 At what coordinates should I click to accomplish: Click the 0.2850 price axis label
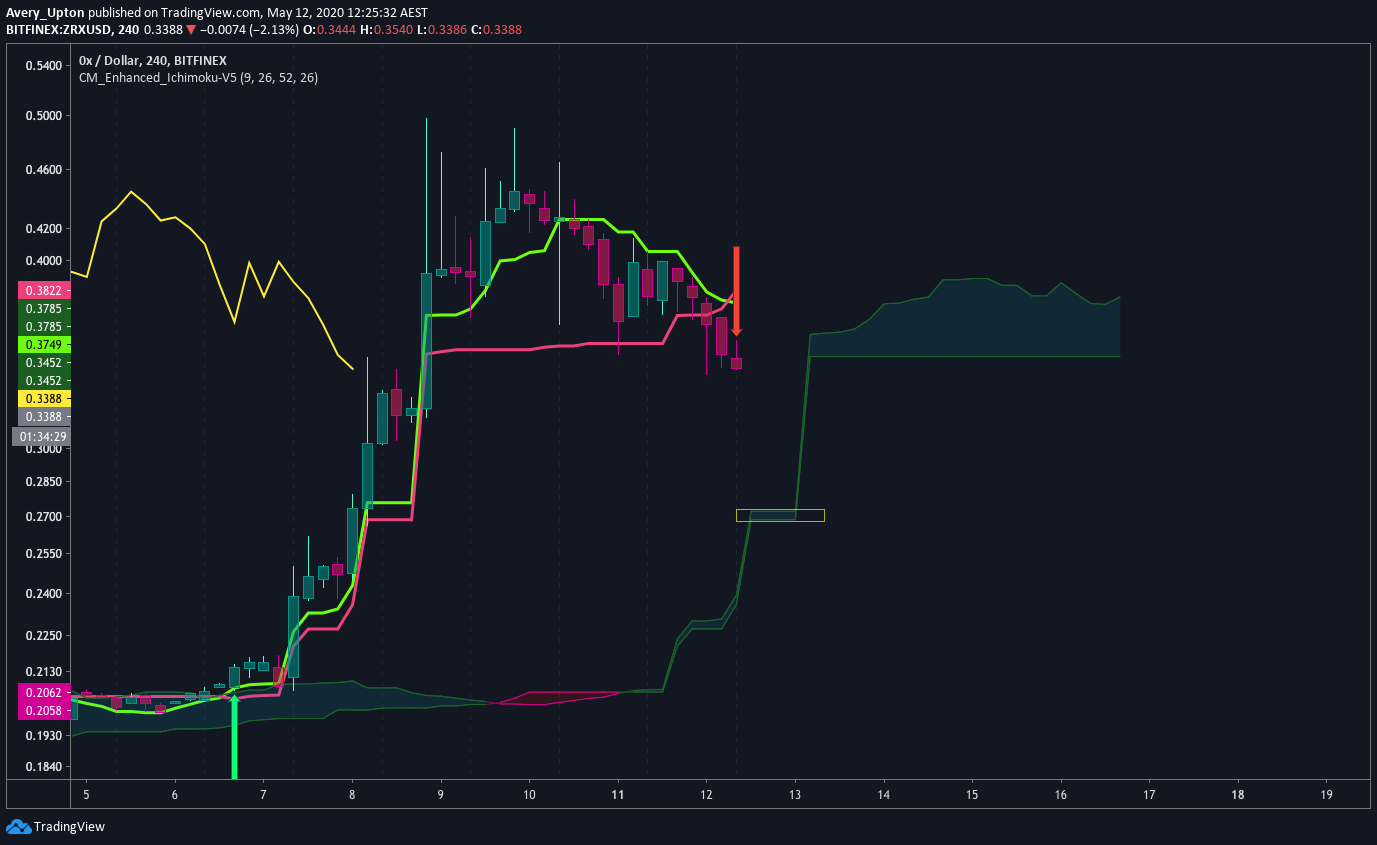tap(43, 481)
